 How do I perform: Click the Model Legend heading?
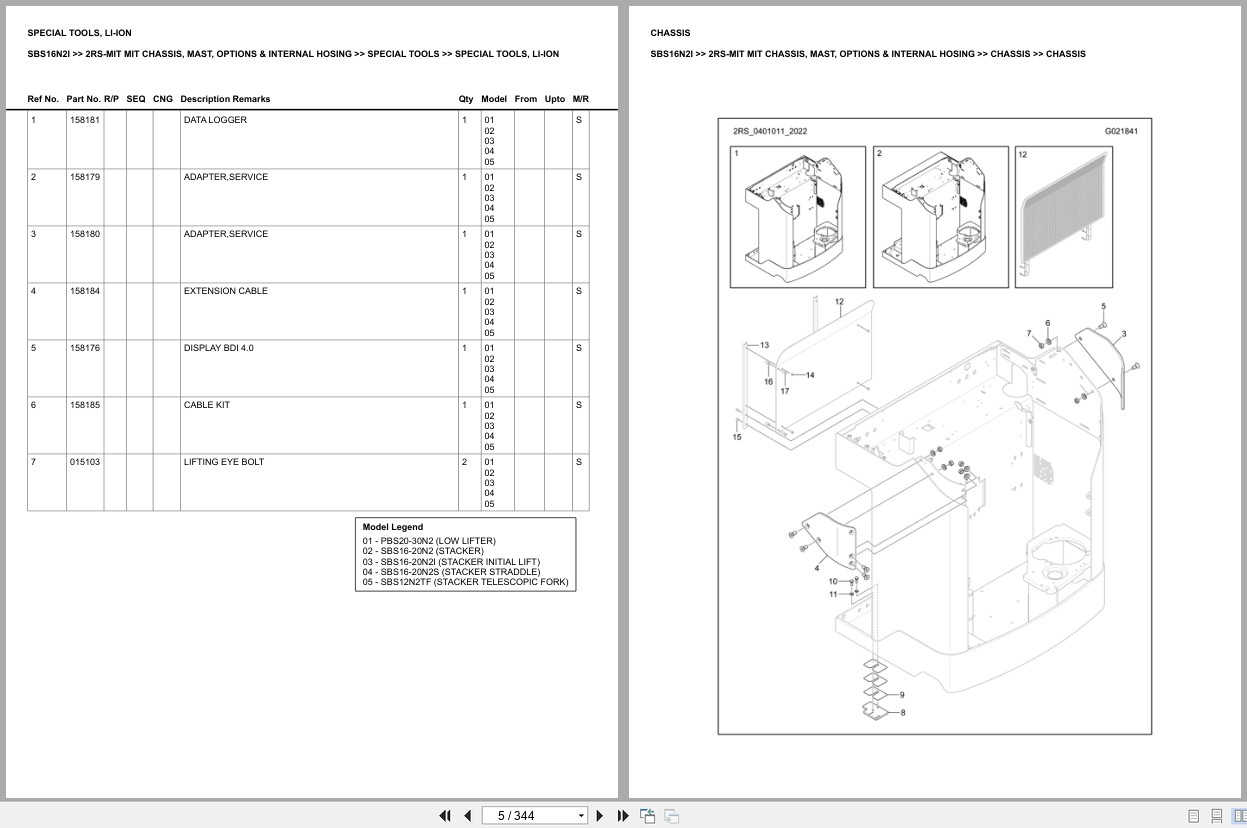393,527
